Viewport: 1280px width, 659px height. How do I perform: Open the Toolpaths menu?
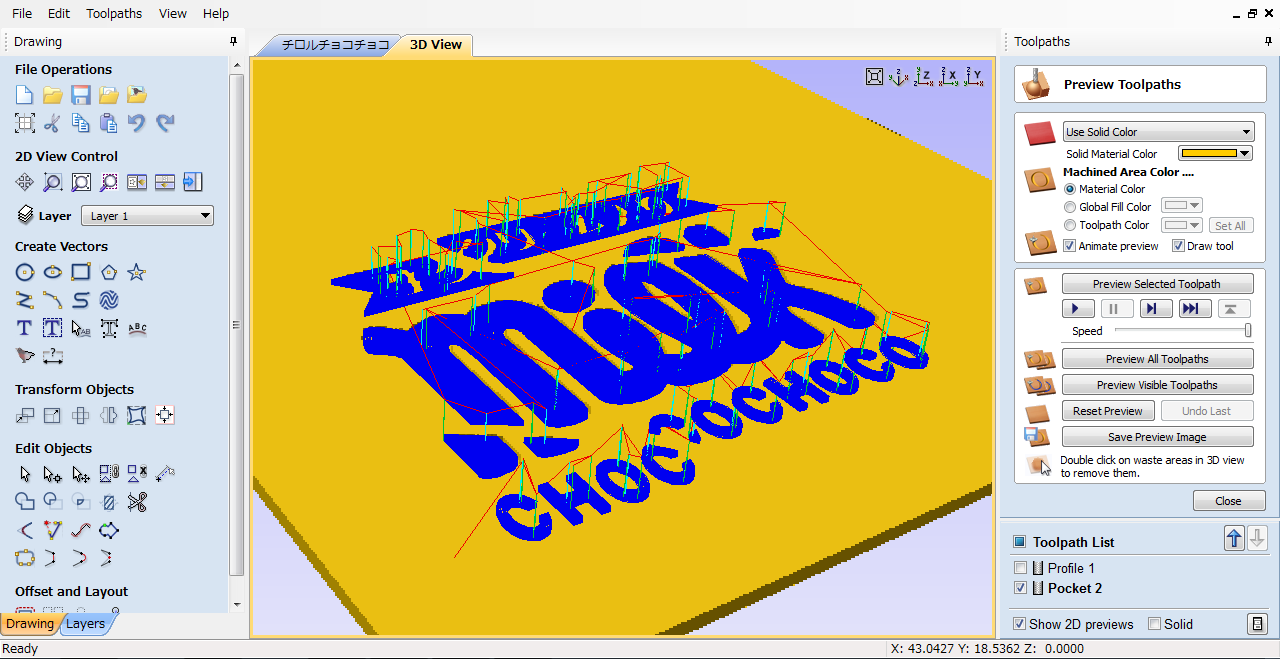click(x=114, y=14)
